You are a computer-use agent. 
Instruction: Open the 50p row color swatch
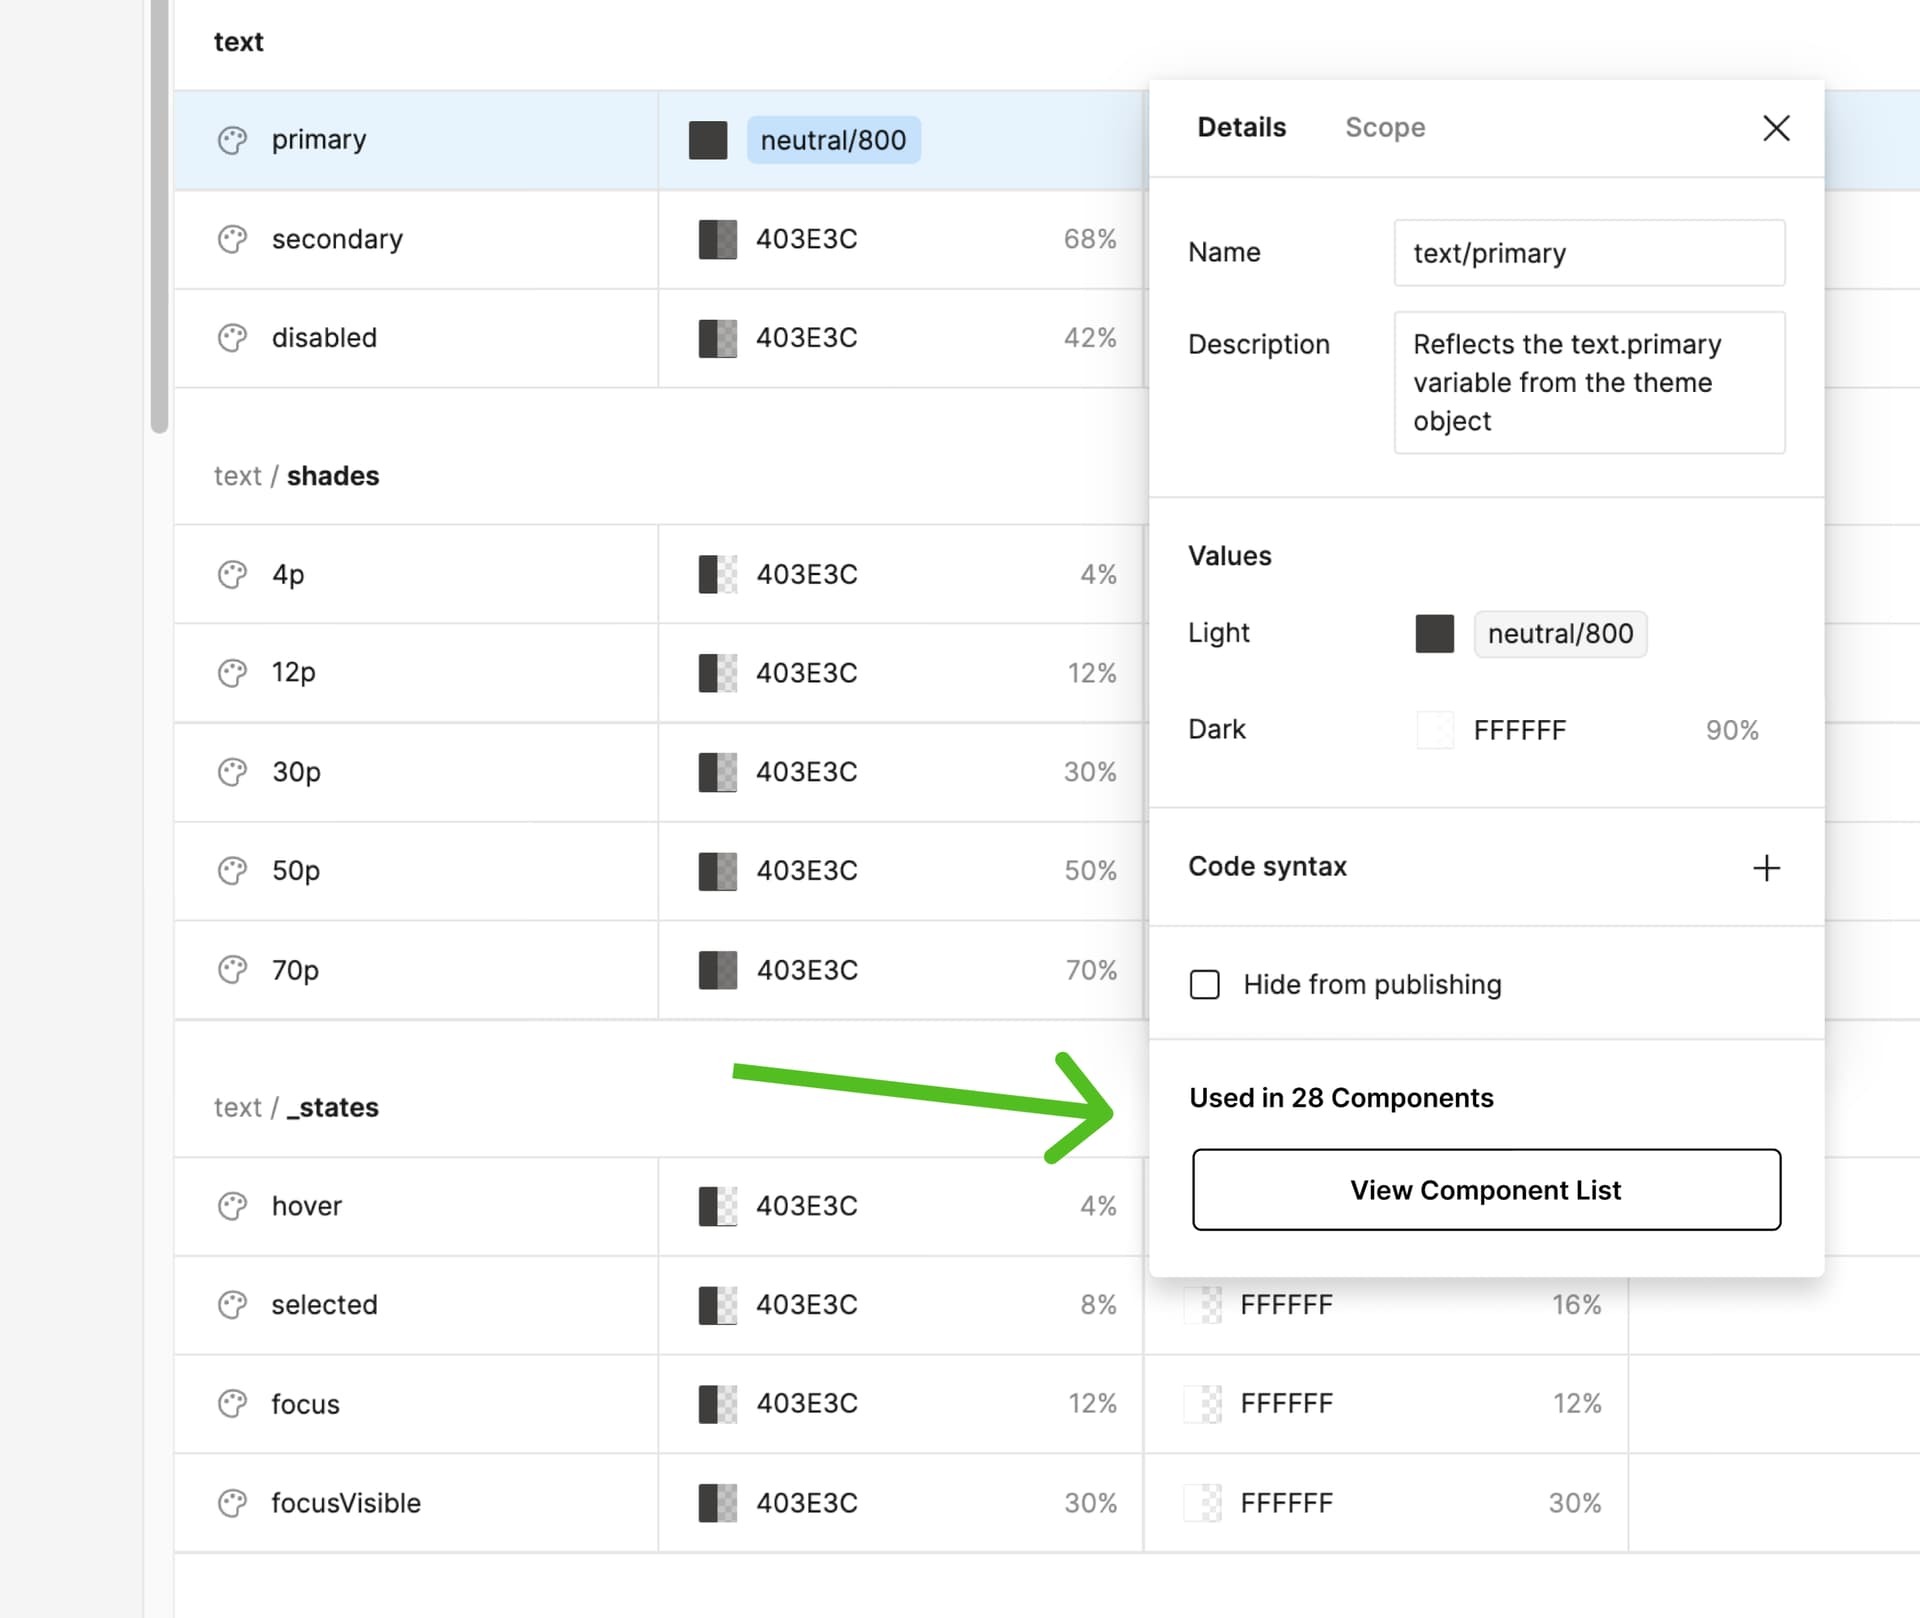717,870
